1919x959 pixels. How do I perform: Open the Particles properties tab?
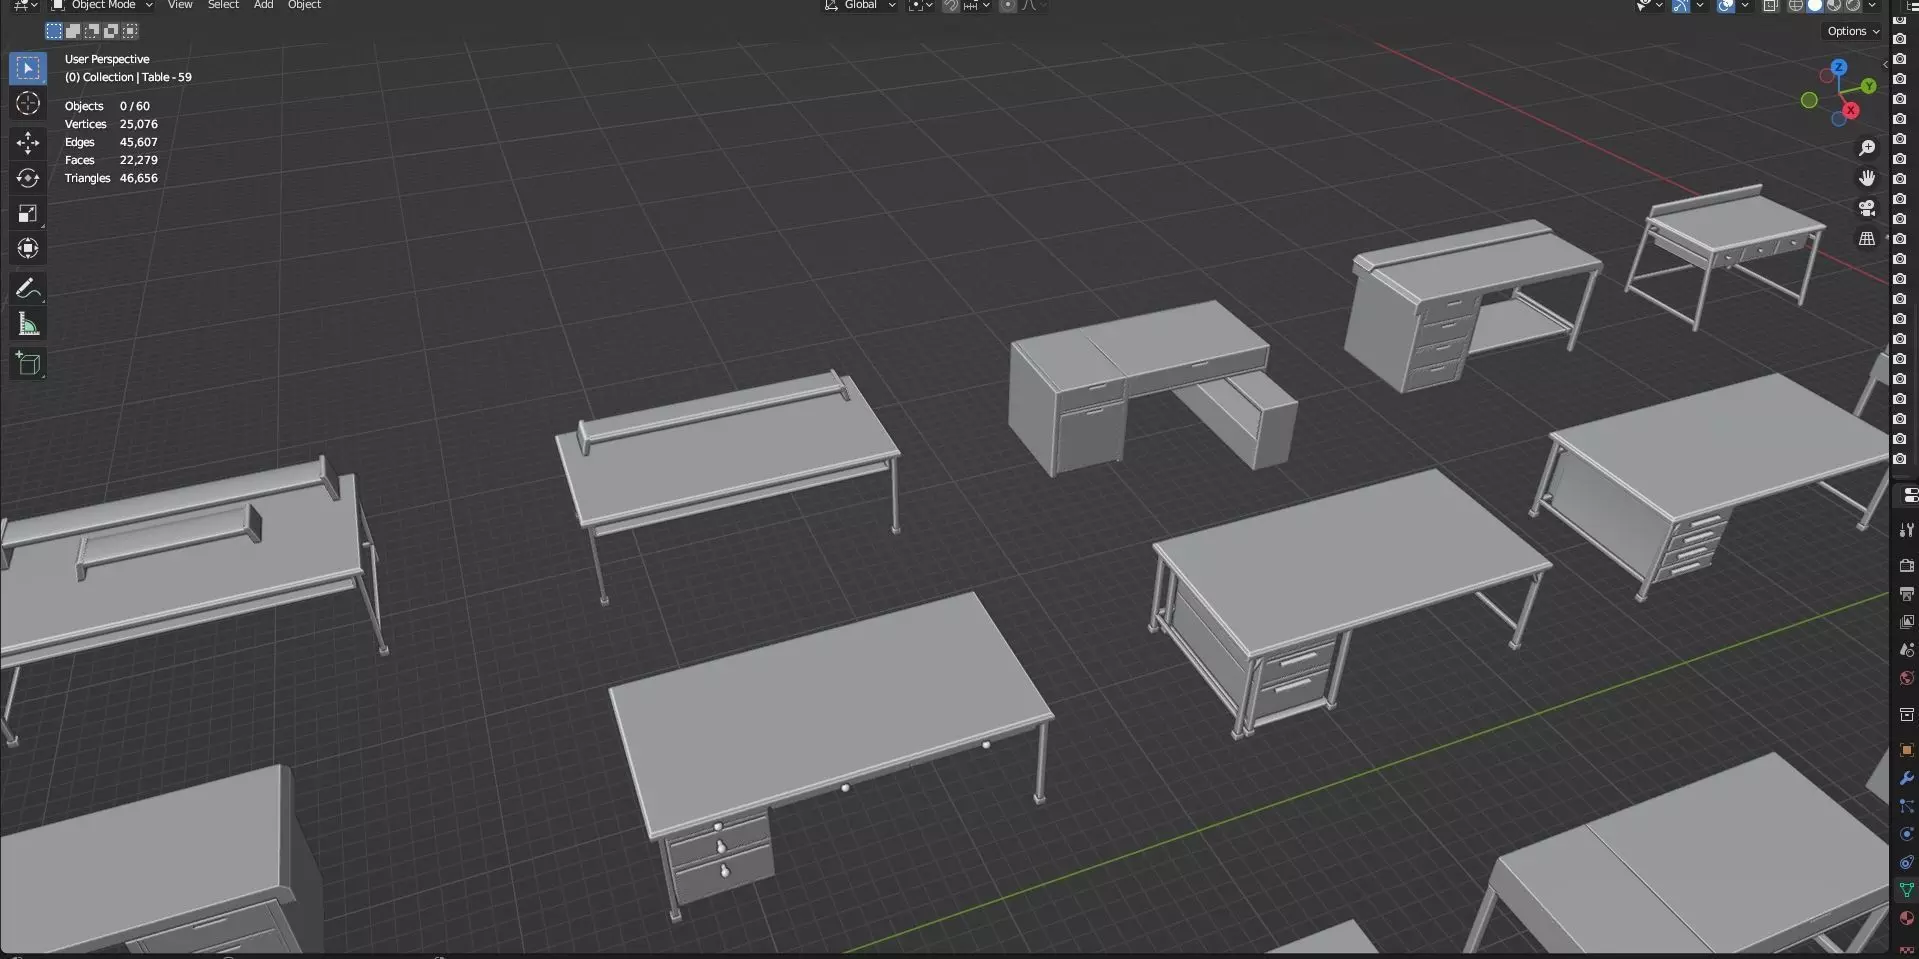tap(1906, 806)
